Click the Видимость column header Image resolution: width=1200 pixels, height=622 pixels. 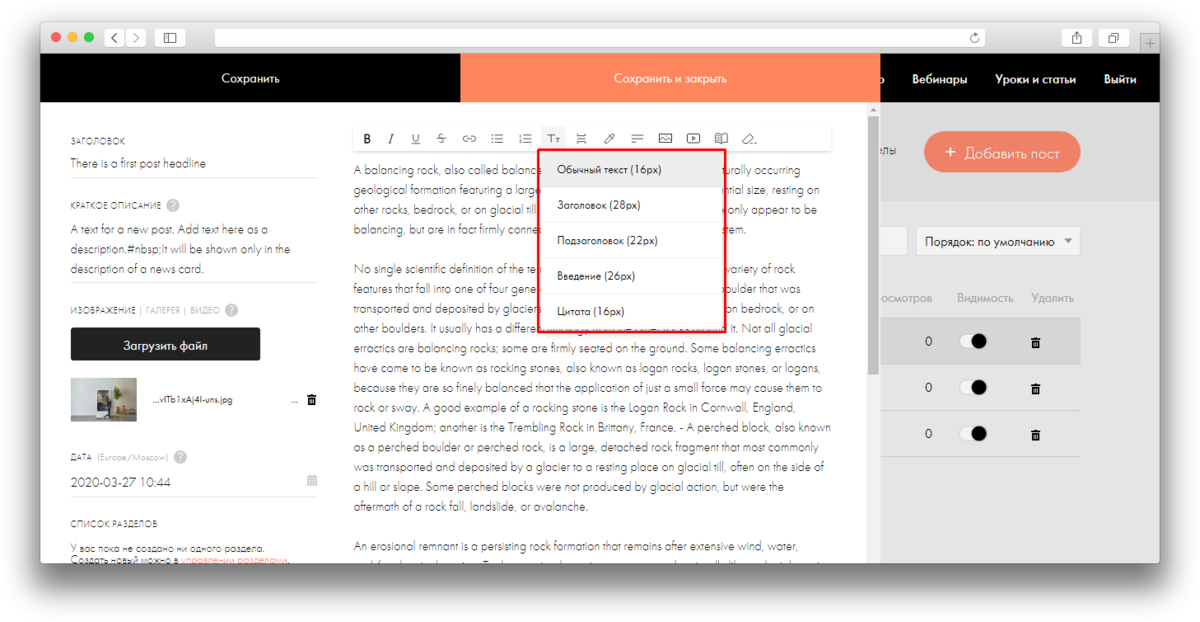point(985,298)
